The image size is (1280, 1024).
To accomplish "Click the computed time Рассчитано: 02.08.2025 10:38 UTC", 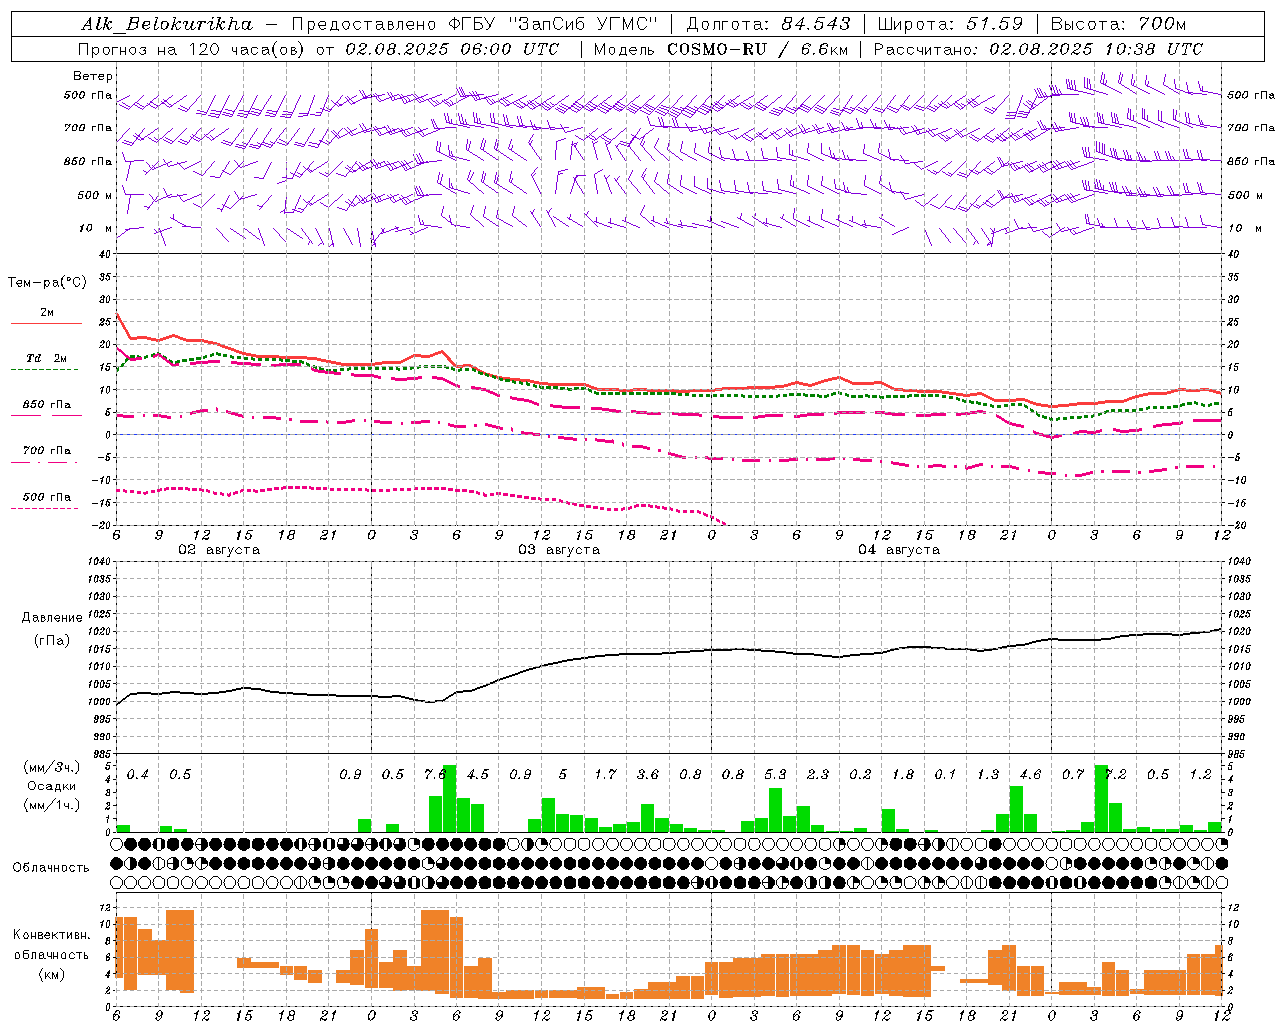I will pos(1038,49).
